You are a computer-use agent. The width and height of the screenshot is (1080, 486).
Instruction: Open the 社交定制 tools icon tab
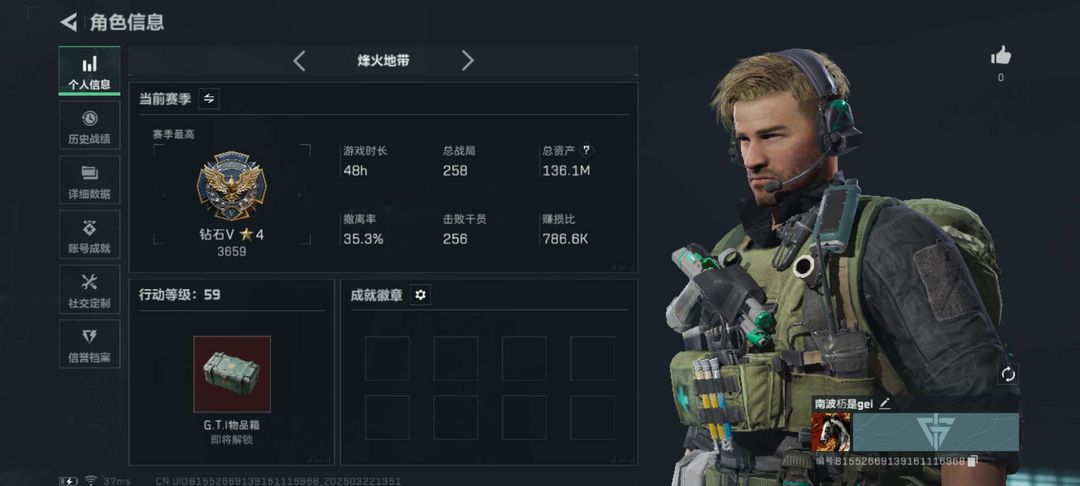pyautogui.click(x=90, y=289)
